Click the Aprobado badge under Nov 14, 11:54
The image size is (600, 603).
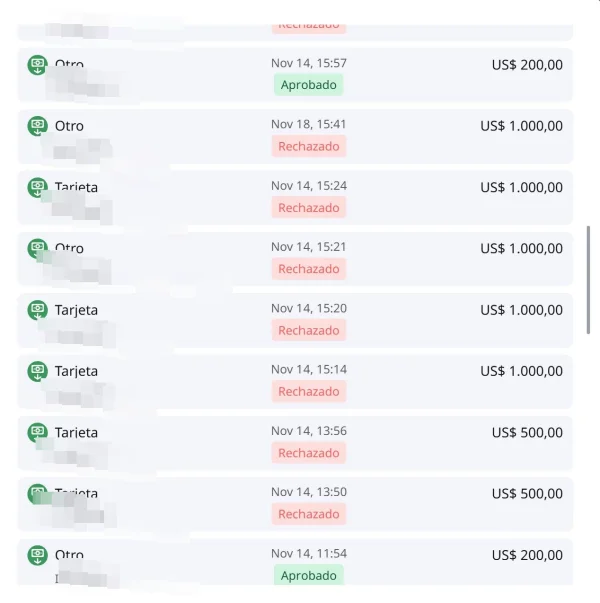tap(309, 575)
